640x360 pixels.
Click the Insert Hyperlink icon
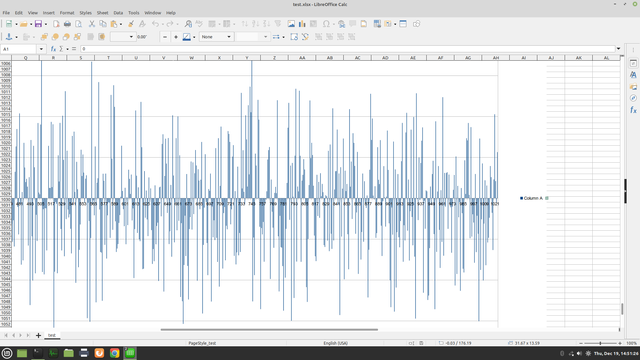pos(341,24)
